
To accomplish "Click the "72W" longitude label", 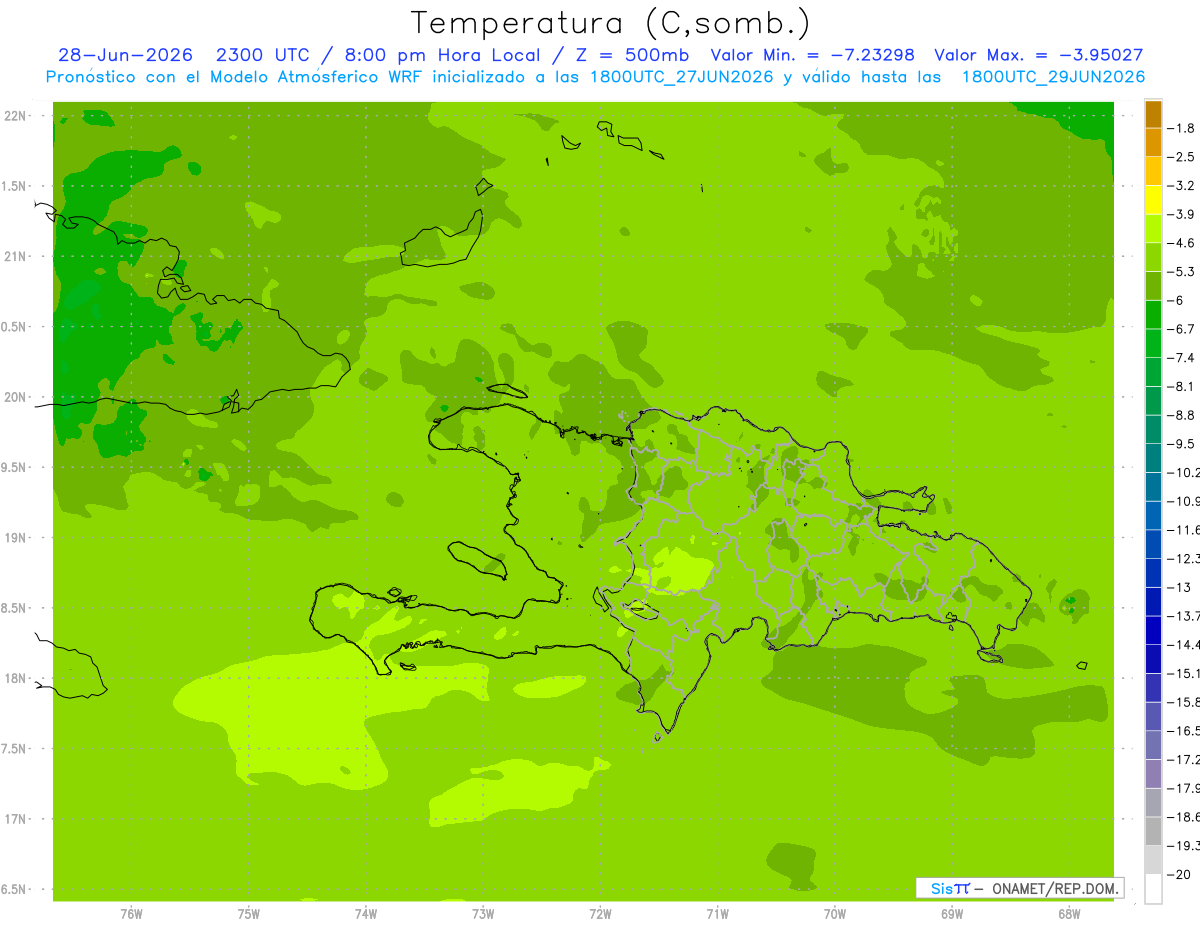I will [600, 914].
